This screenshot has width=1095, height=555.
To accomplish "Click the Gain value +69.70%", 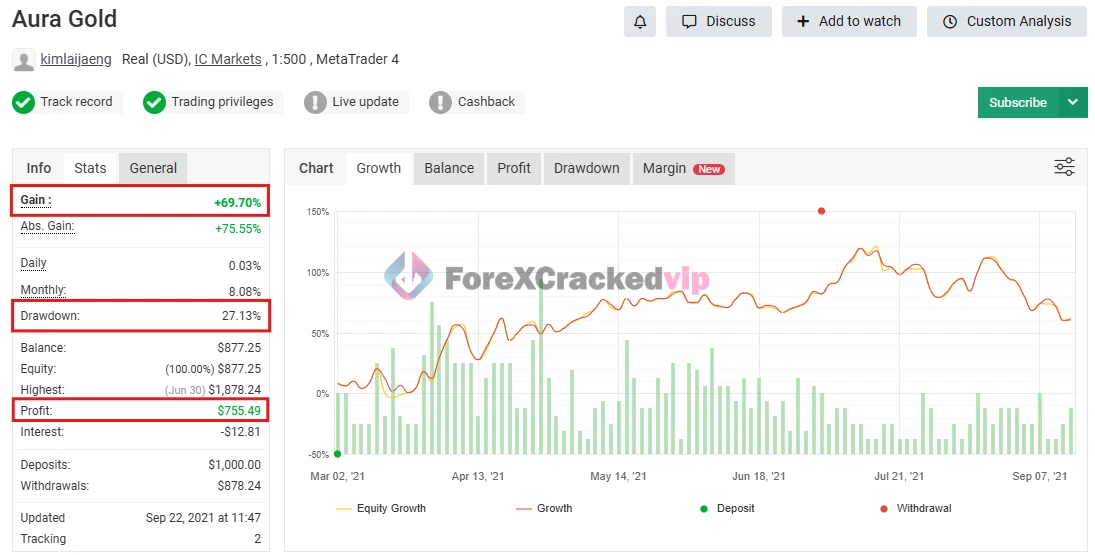I will point(237,203).
